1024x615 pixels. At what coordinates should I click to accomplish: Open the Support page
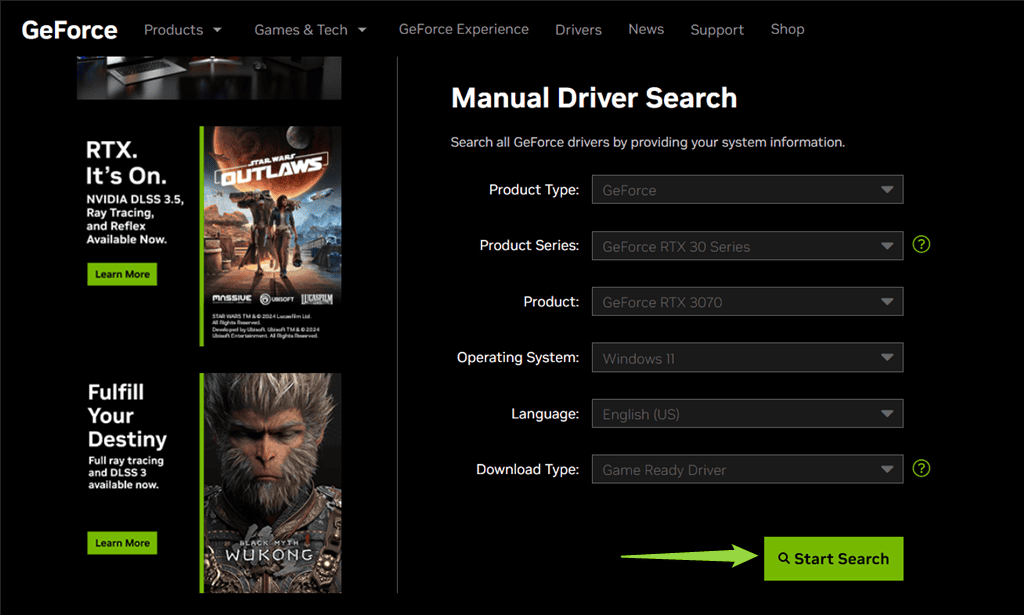point(716,30)
